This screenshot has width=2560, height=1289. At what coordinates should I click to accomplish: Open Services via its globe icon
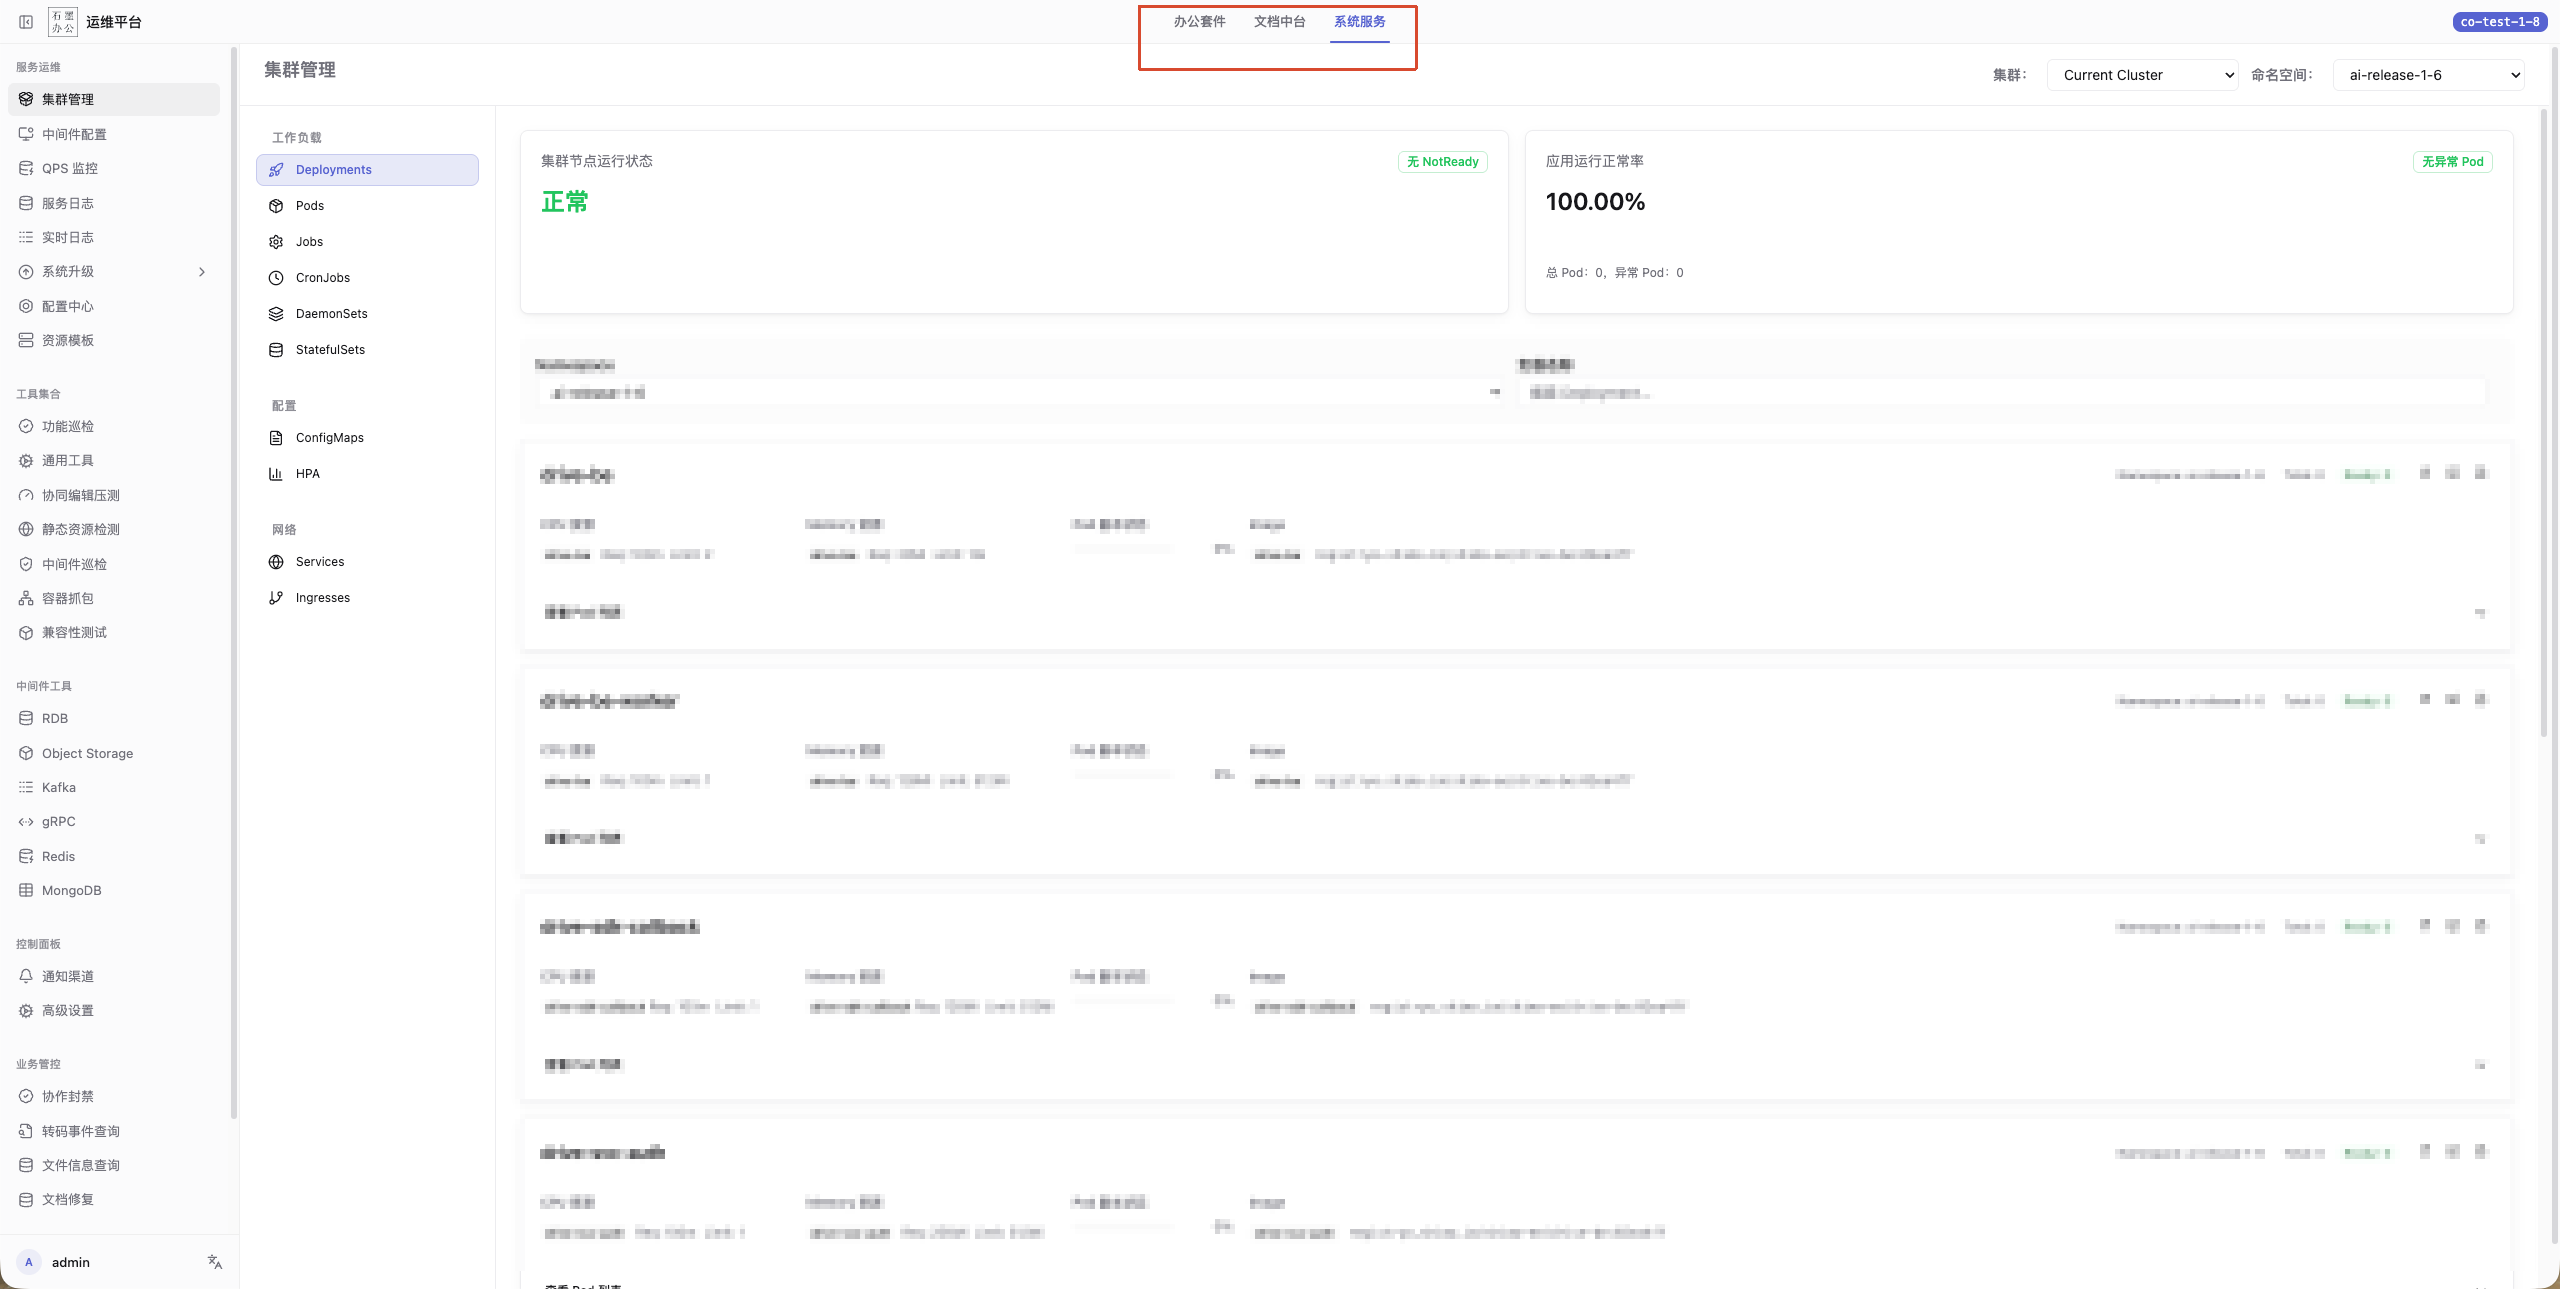coord(276,562)
